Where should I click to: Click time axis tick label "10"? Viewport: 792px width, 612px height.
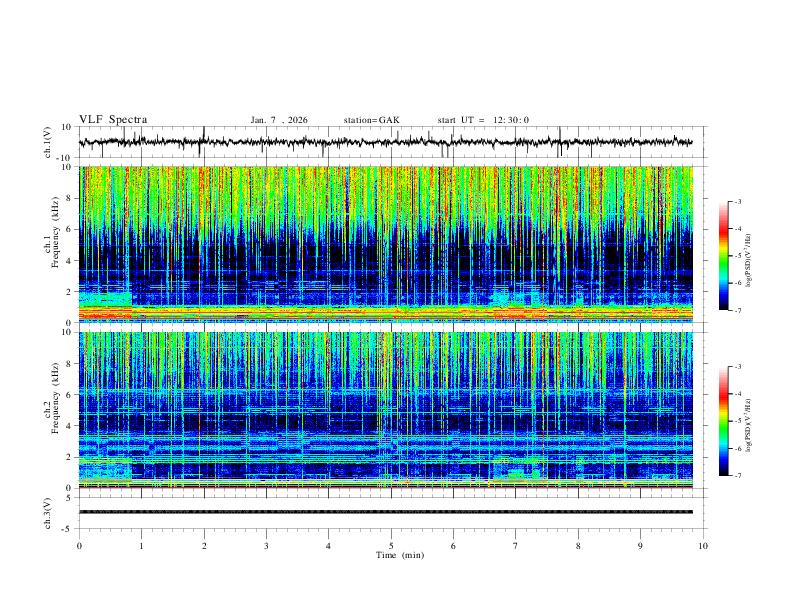(x=703, y=546)
